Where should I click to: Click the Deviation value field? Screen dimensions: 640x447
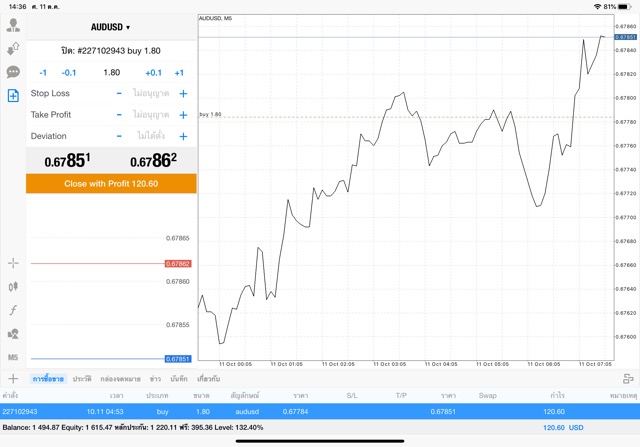coord(151,136)
